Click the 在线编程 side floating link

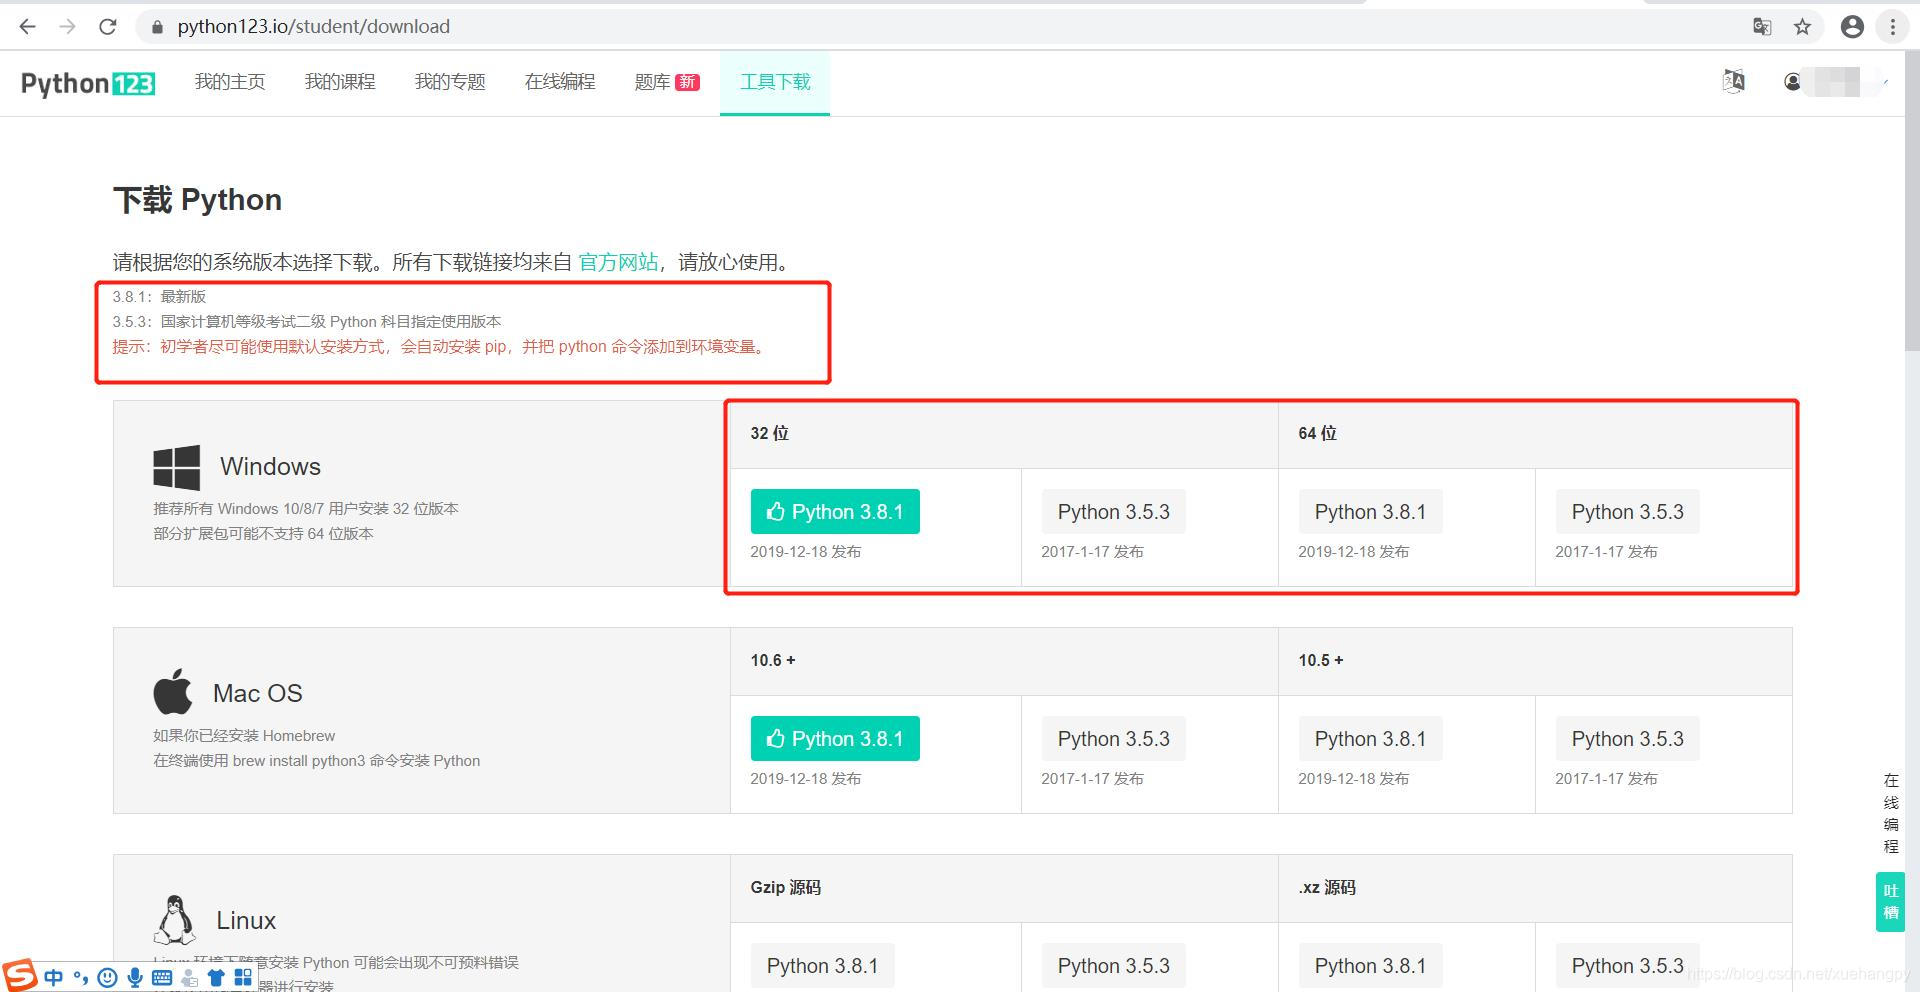coord(1890,813)
